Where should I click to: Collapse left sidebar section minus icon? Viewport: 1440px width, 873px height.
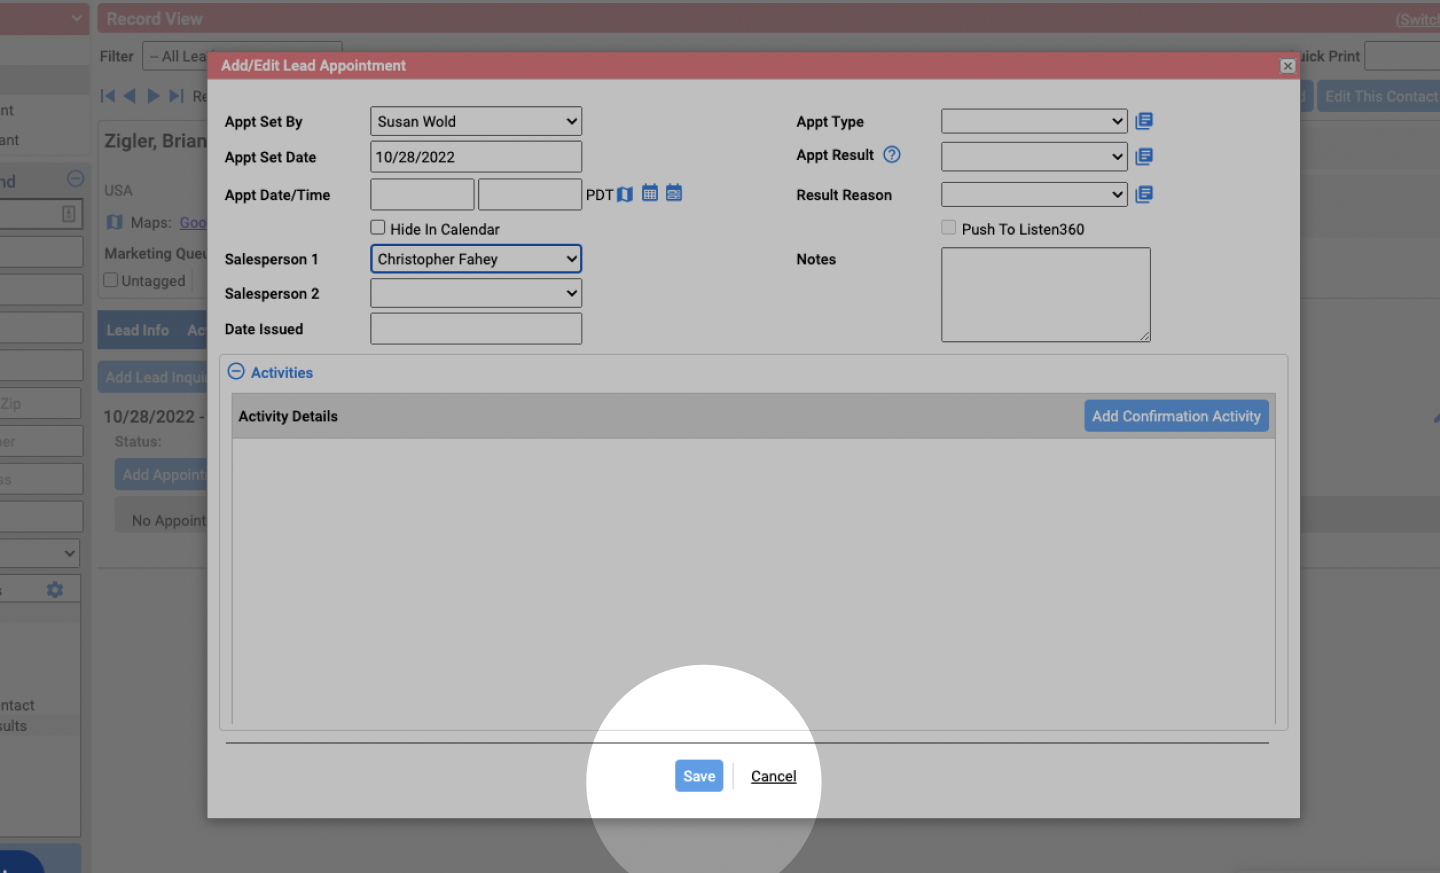click(75, 179)
